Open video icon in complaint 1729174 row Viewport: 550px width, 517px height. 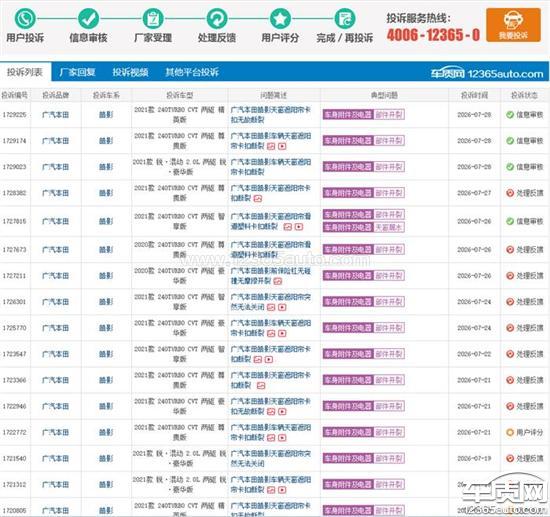click(x=282, y=146)
